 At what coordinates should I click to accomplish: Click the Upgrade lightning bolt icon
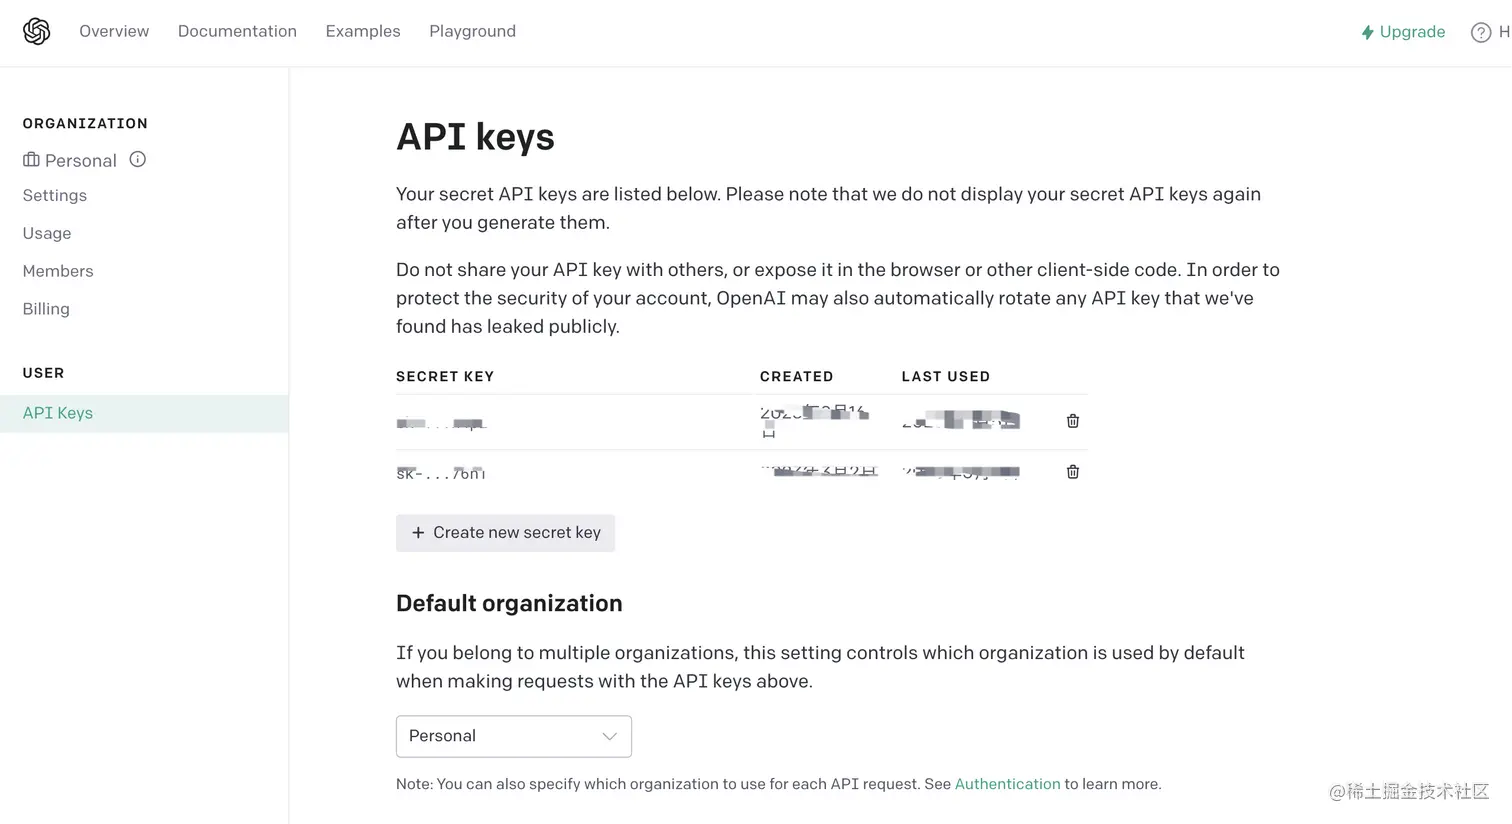tap(1367, 32)
